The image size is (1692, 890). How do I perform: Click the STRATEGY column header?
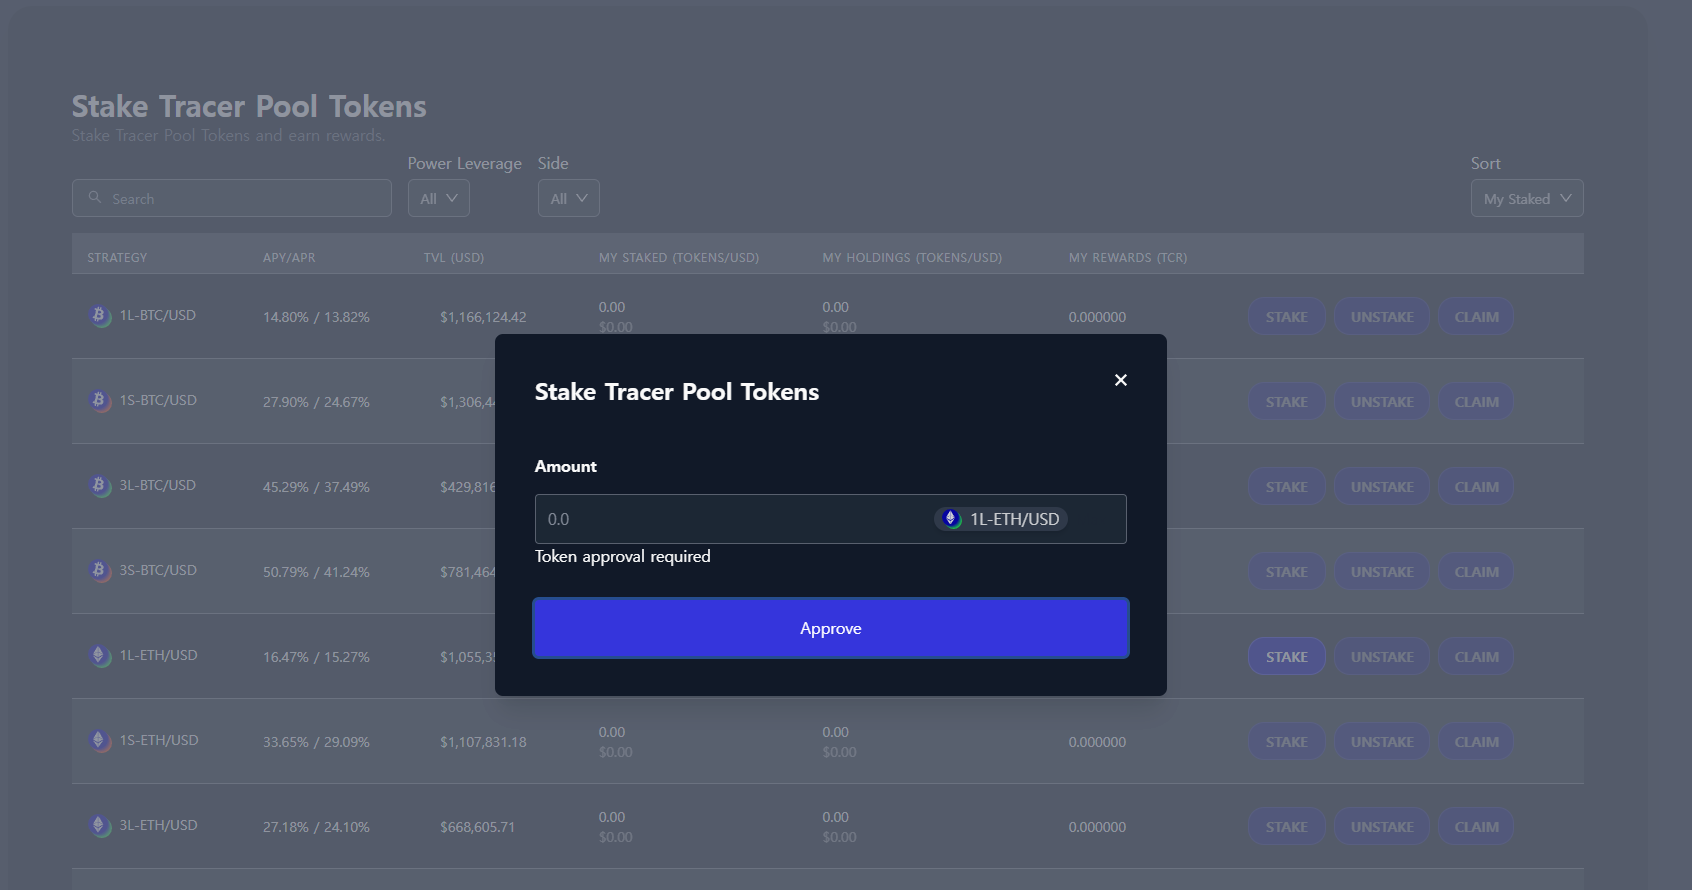tap(117, 257)
